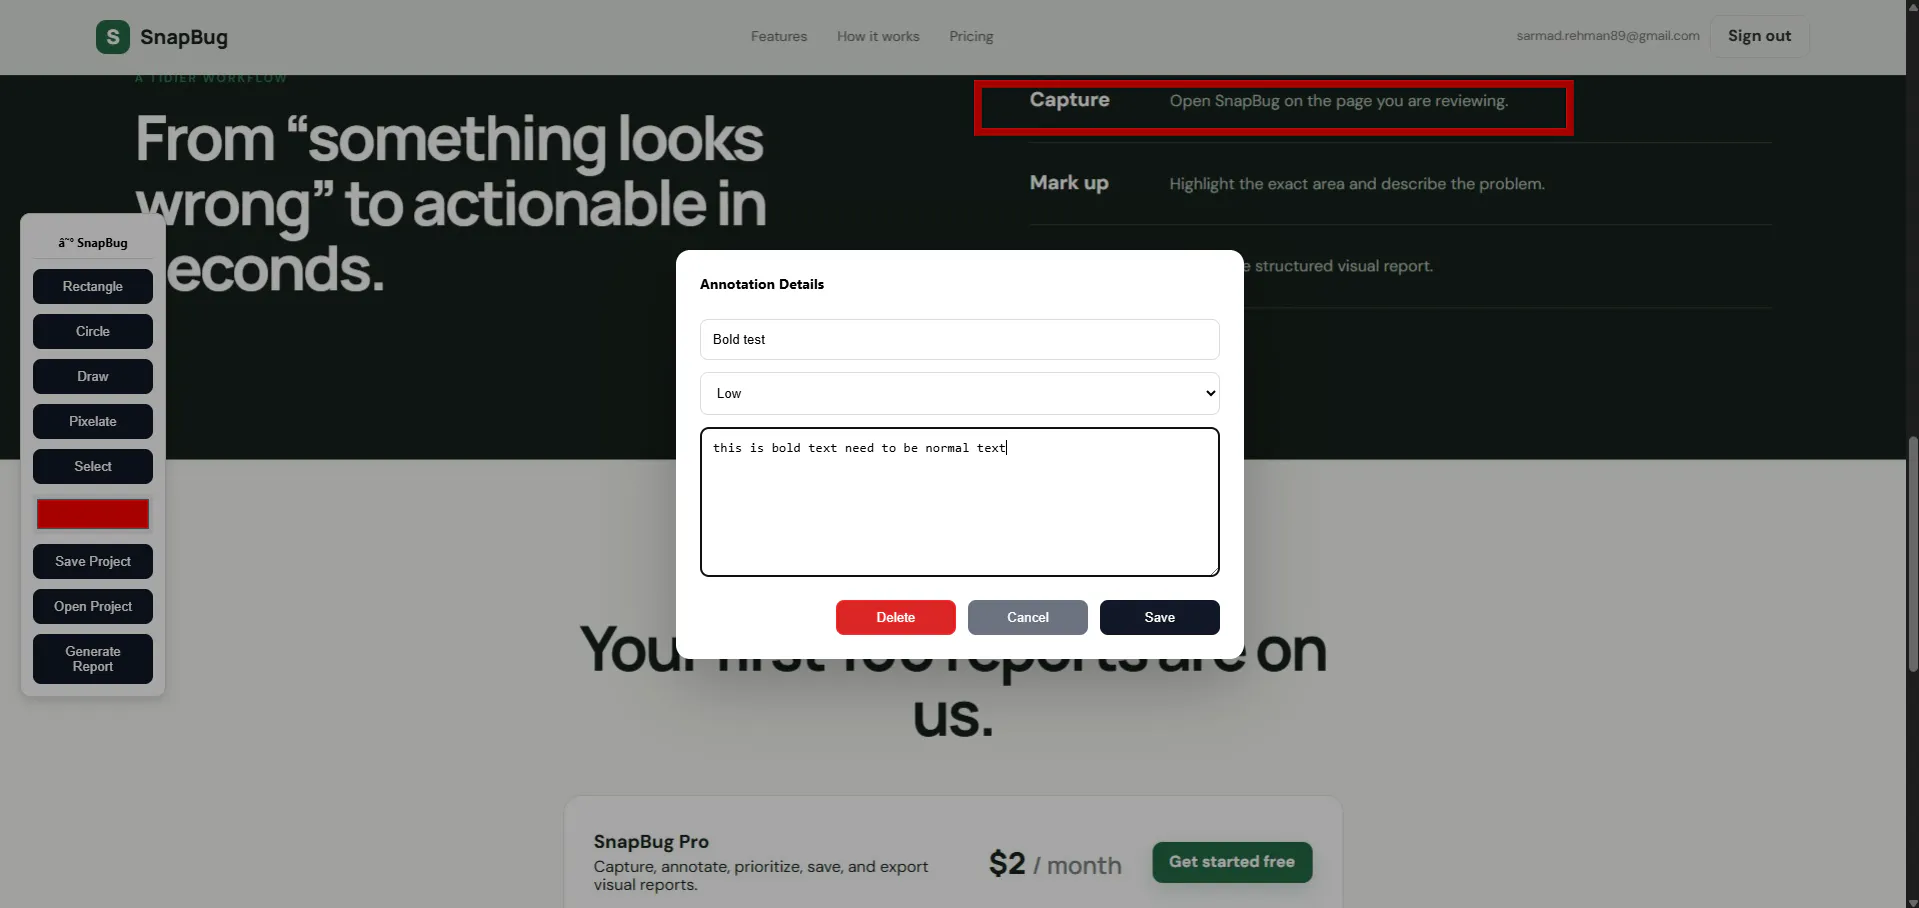Click Open Project in the SnapBug toolbar

coord(93,606)
